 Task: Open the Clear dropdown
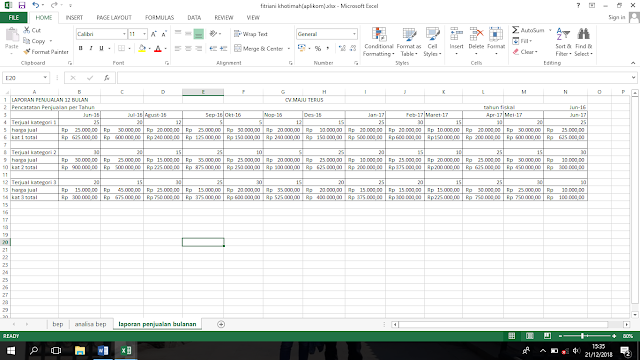point(525,52)
